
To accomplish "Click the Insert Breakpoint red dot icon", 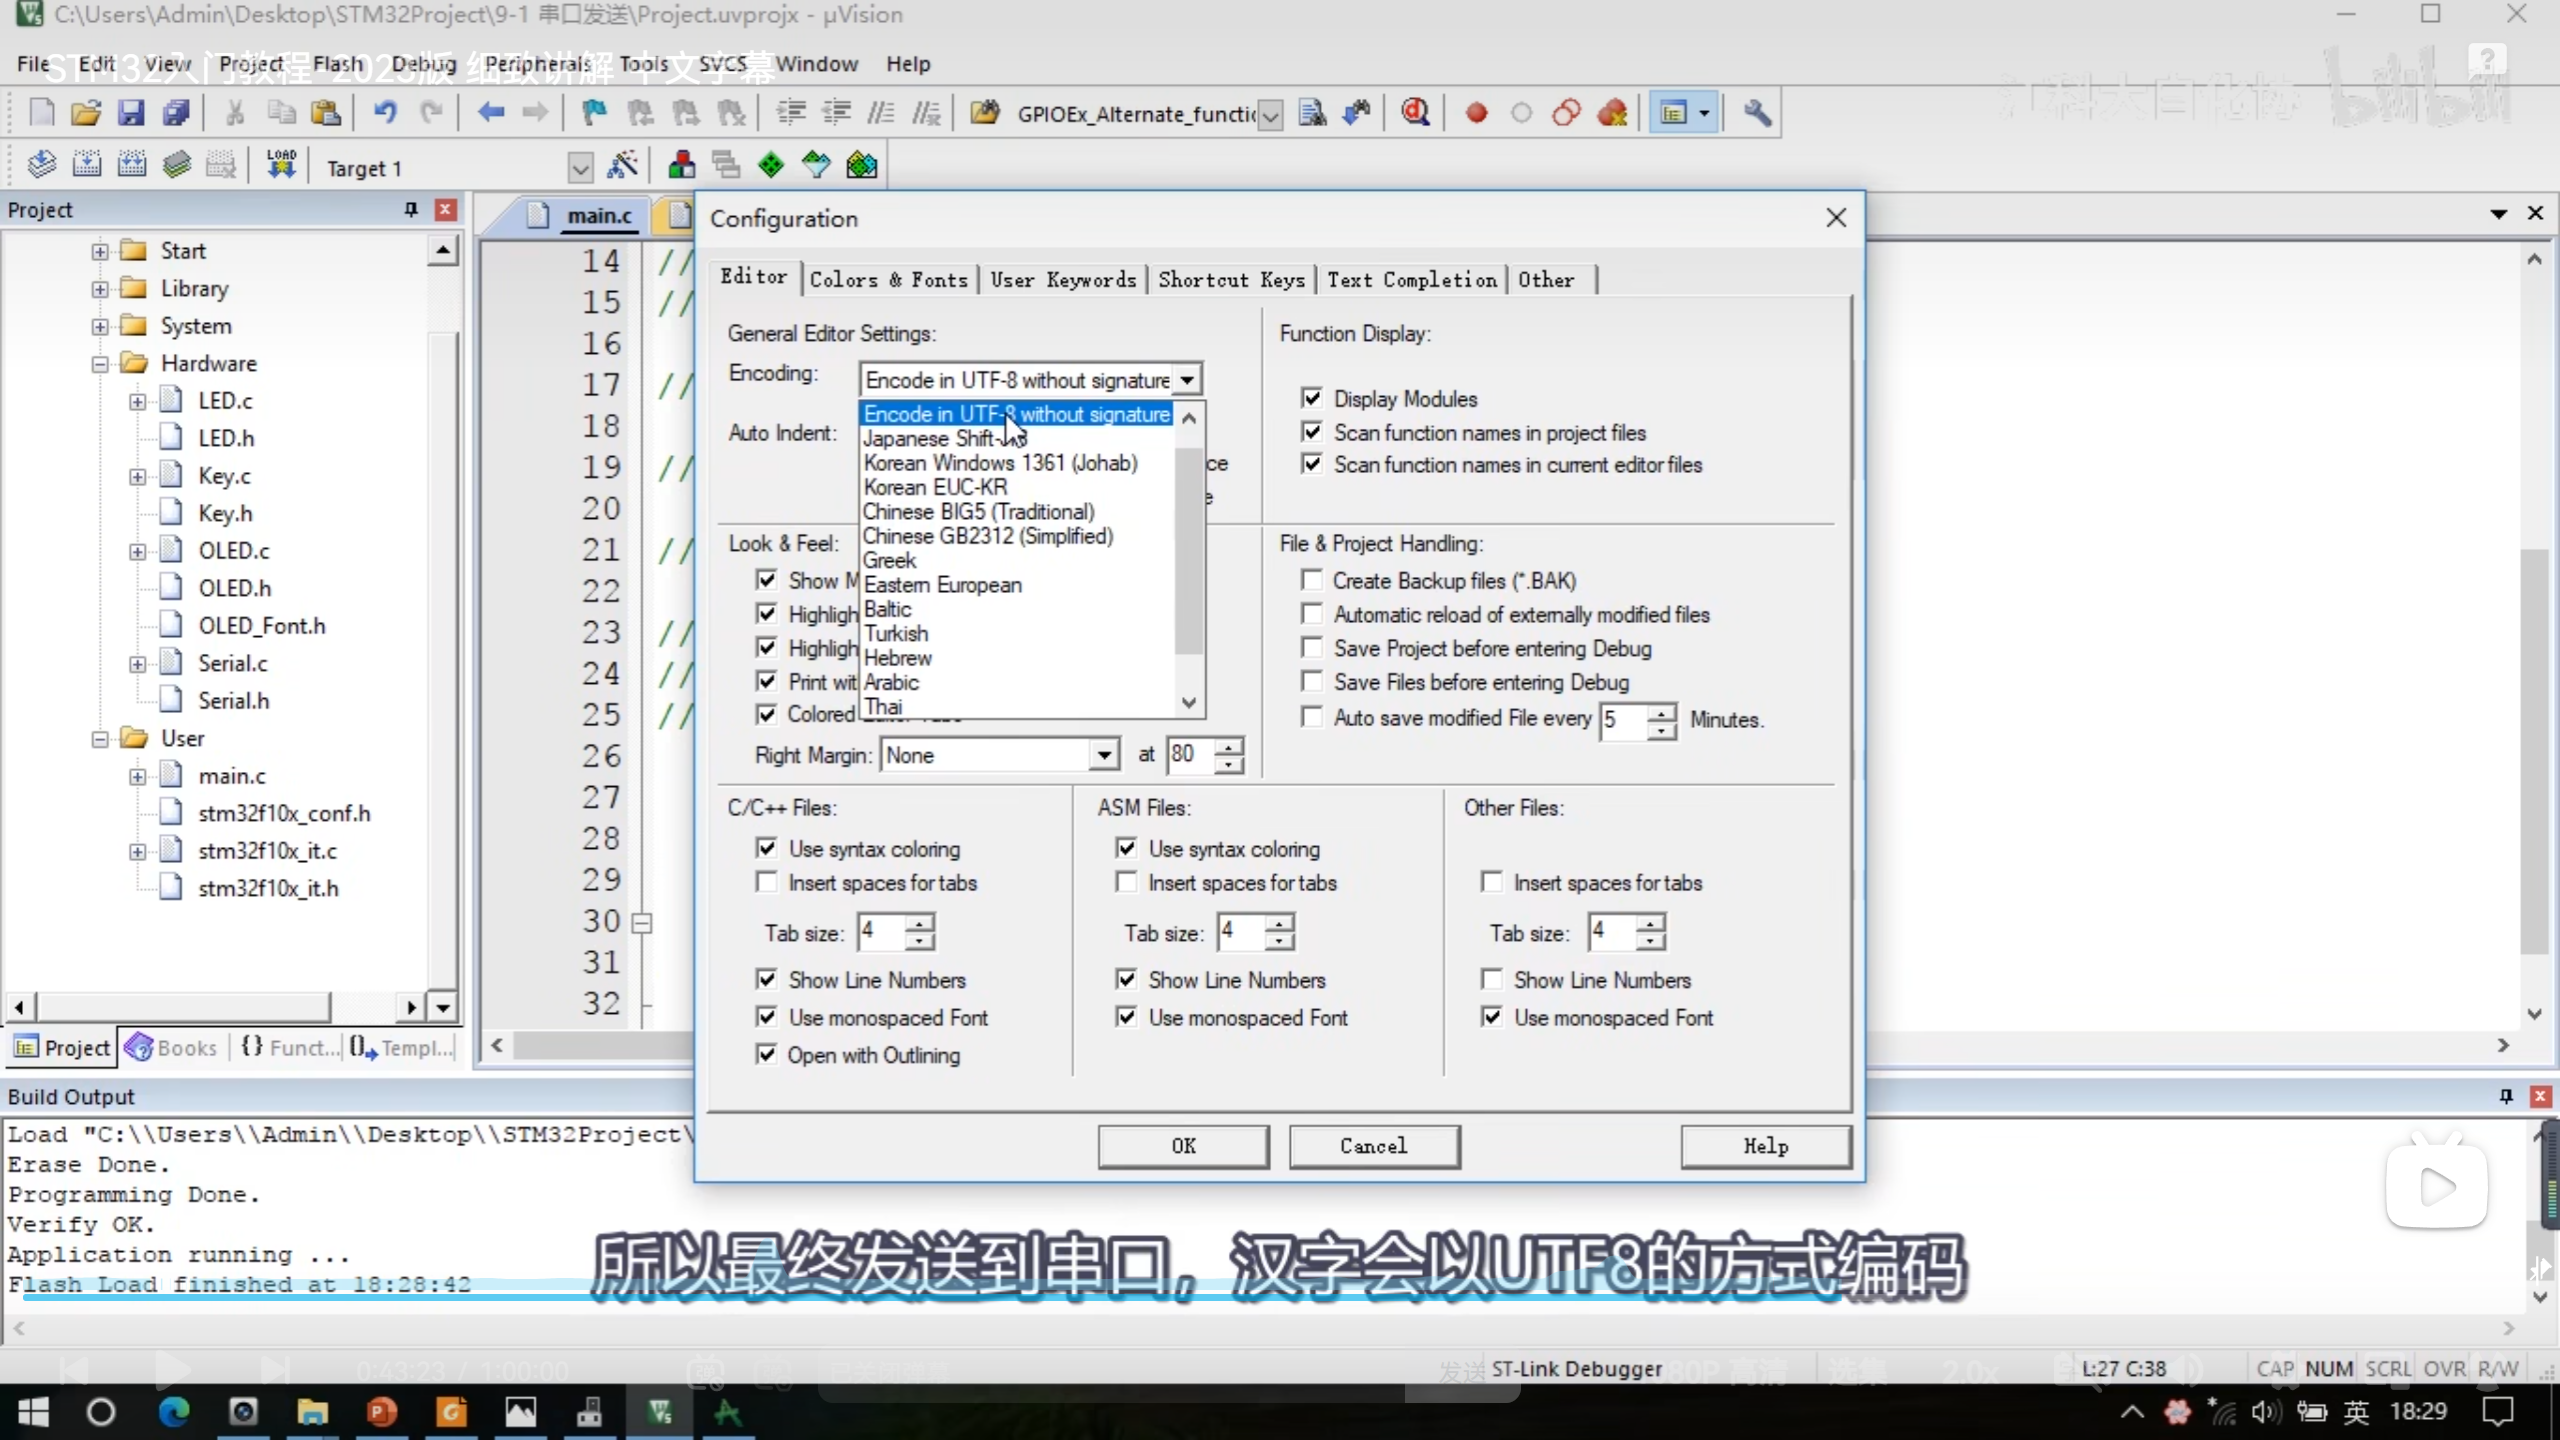I will pos(1476,113).
